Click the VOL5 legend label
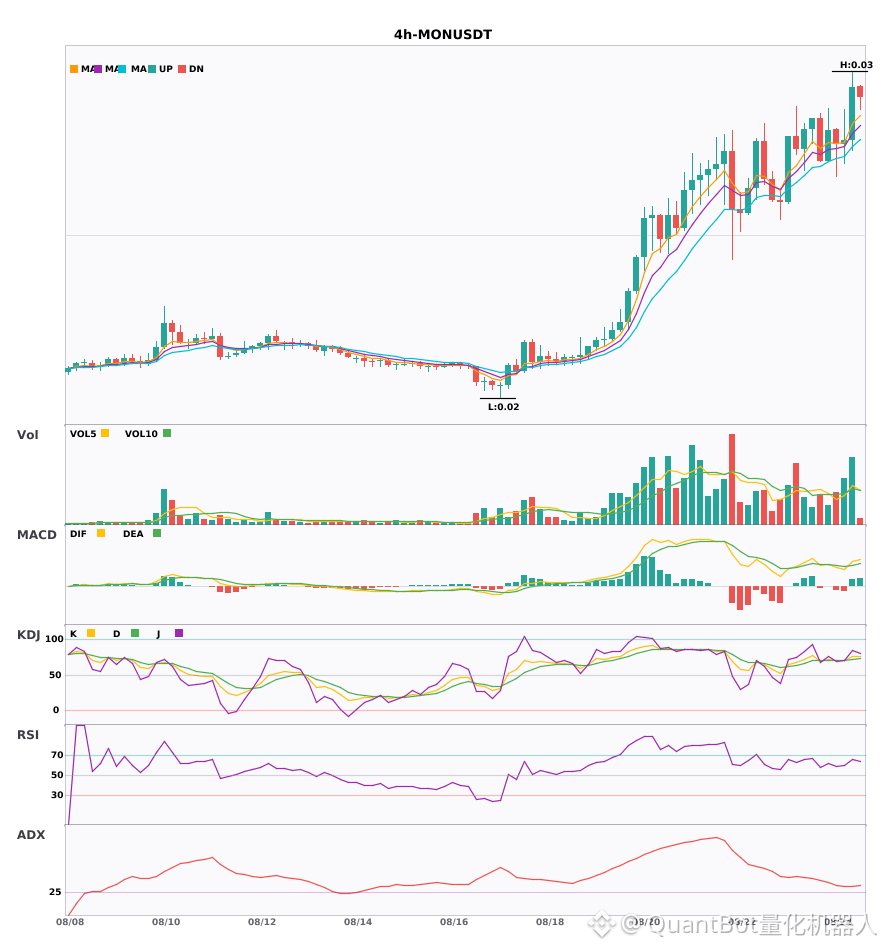 (x=83, y=434)
